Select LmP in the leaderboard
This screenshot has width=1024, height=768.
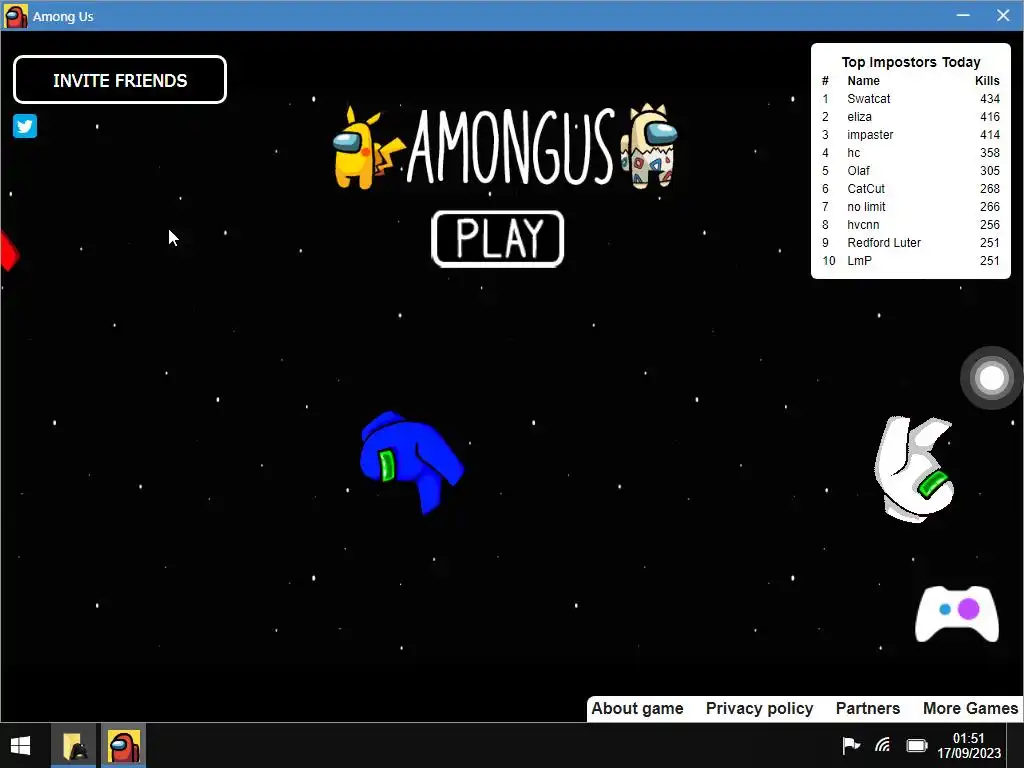[859, 261]
